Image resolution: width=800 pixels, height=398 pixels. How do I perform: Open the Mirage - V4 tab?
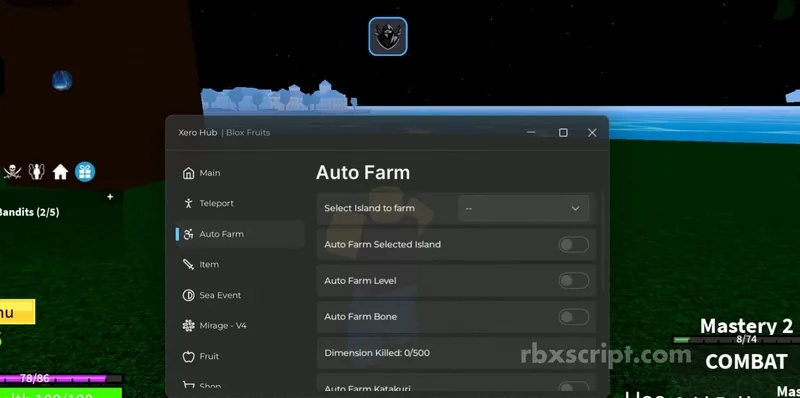[x=240, y=326]
